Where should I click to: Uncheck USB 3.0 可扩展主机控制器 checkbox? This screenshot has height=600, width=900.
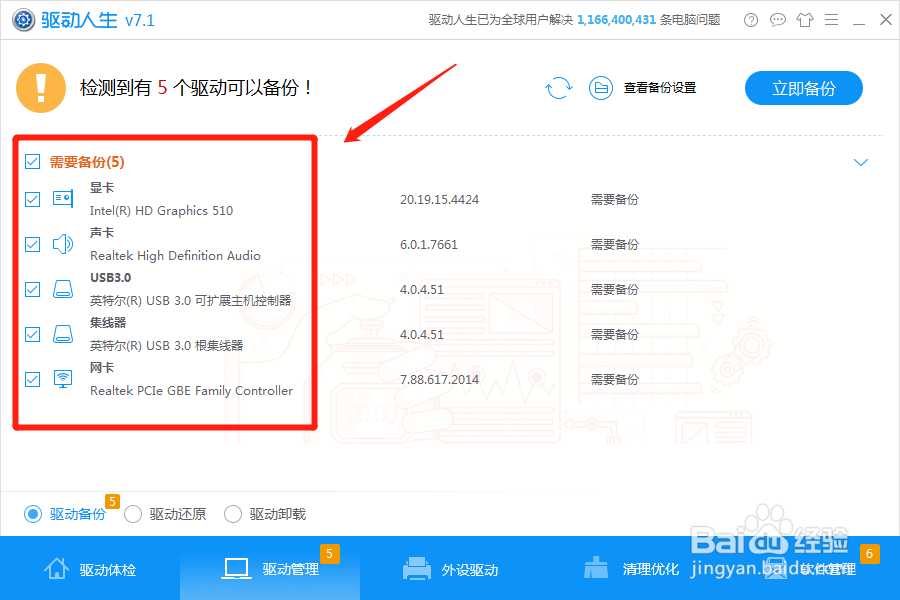33,289
